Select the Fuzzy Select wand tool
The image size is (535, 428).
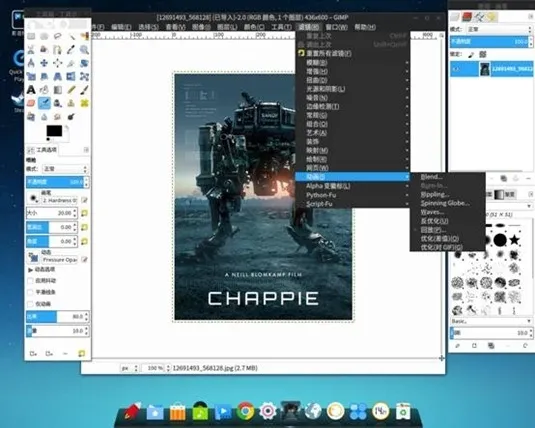tap(71, 36)
